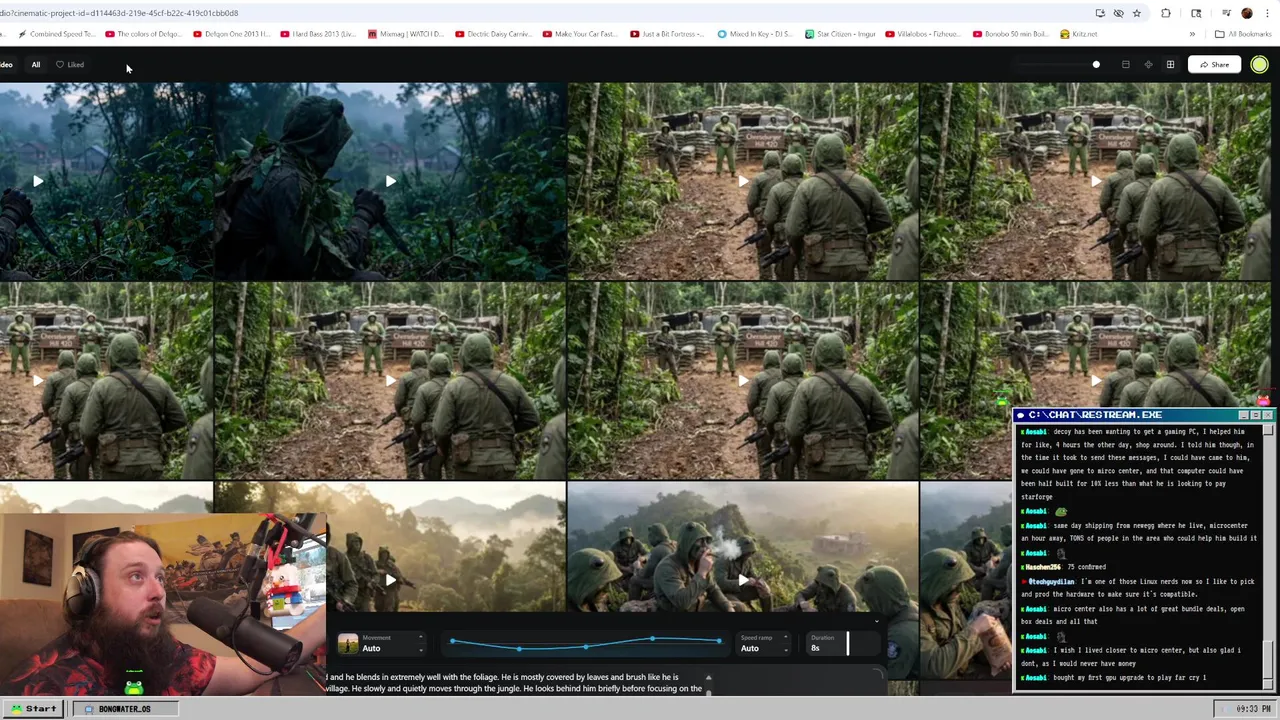
Task: Open the Chrome extensions puzzle icon
Action: (1166, 13)
